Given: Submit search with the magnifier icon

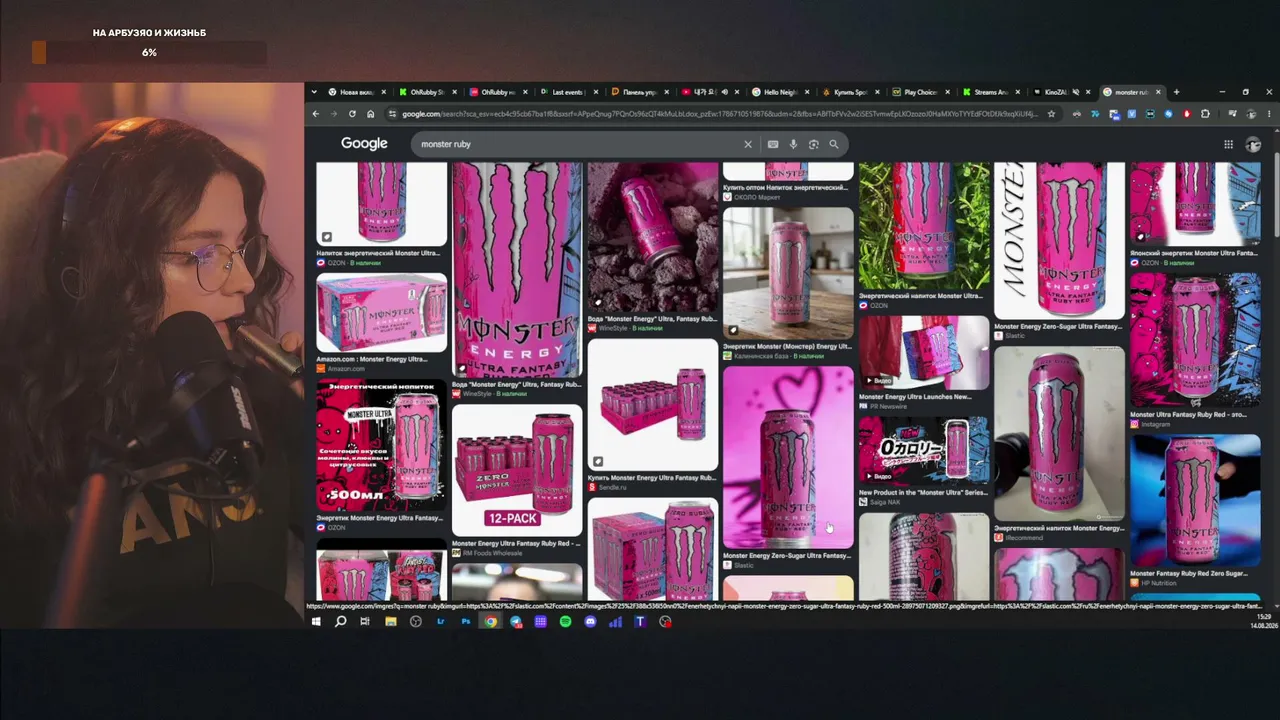Looking at the screenshot, I should 834,144.
